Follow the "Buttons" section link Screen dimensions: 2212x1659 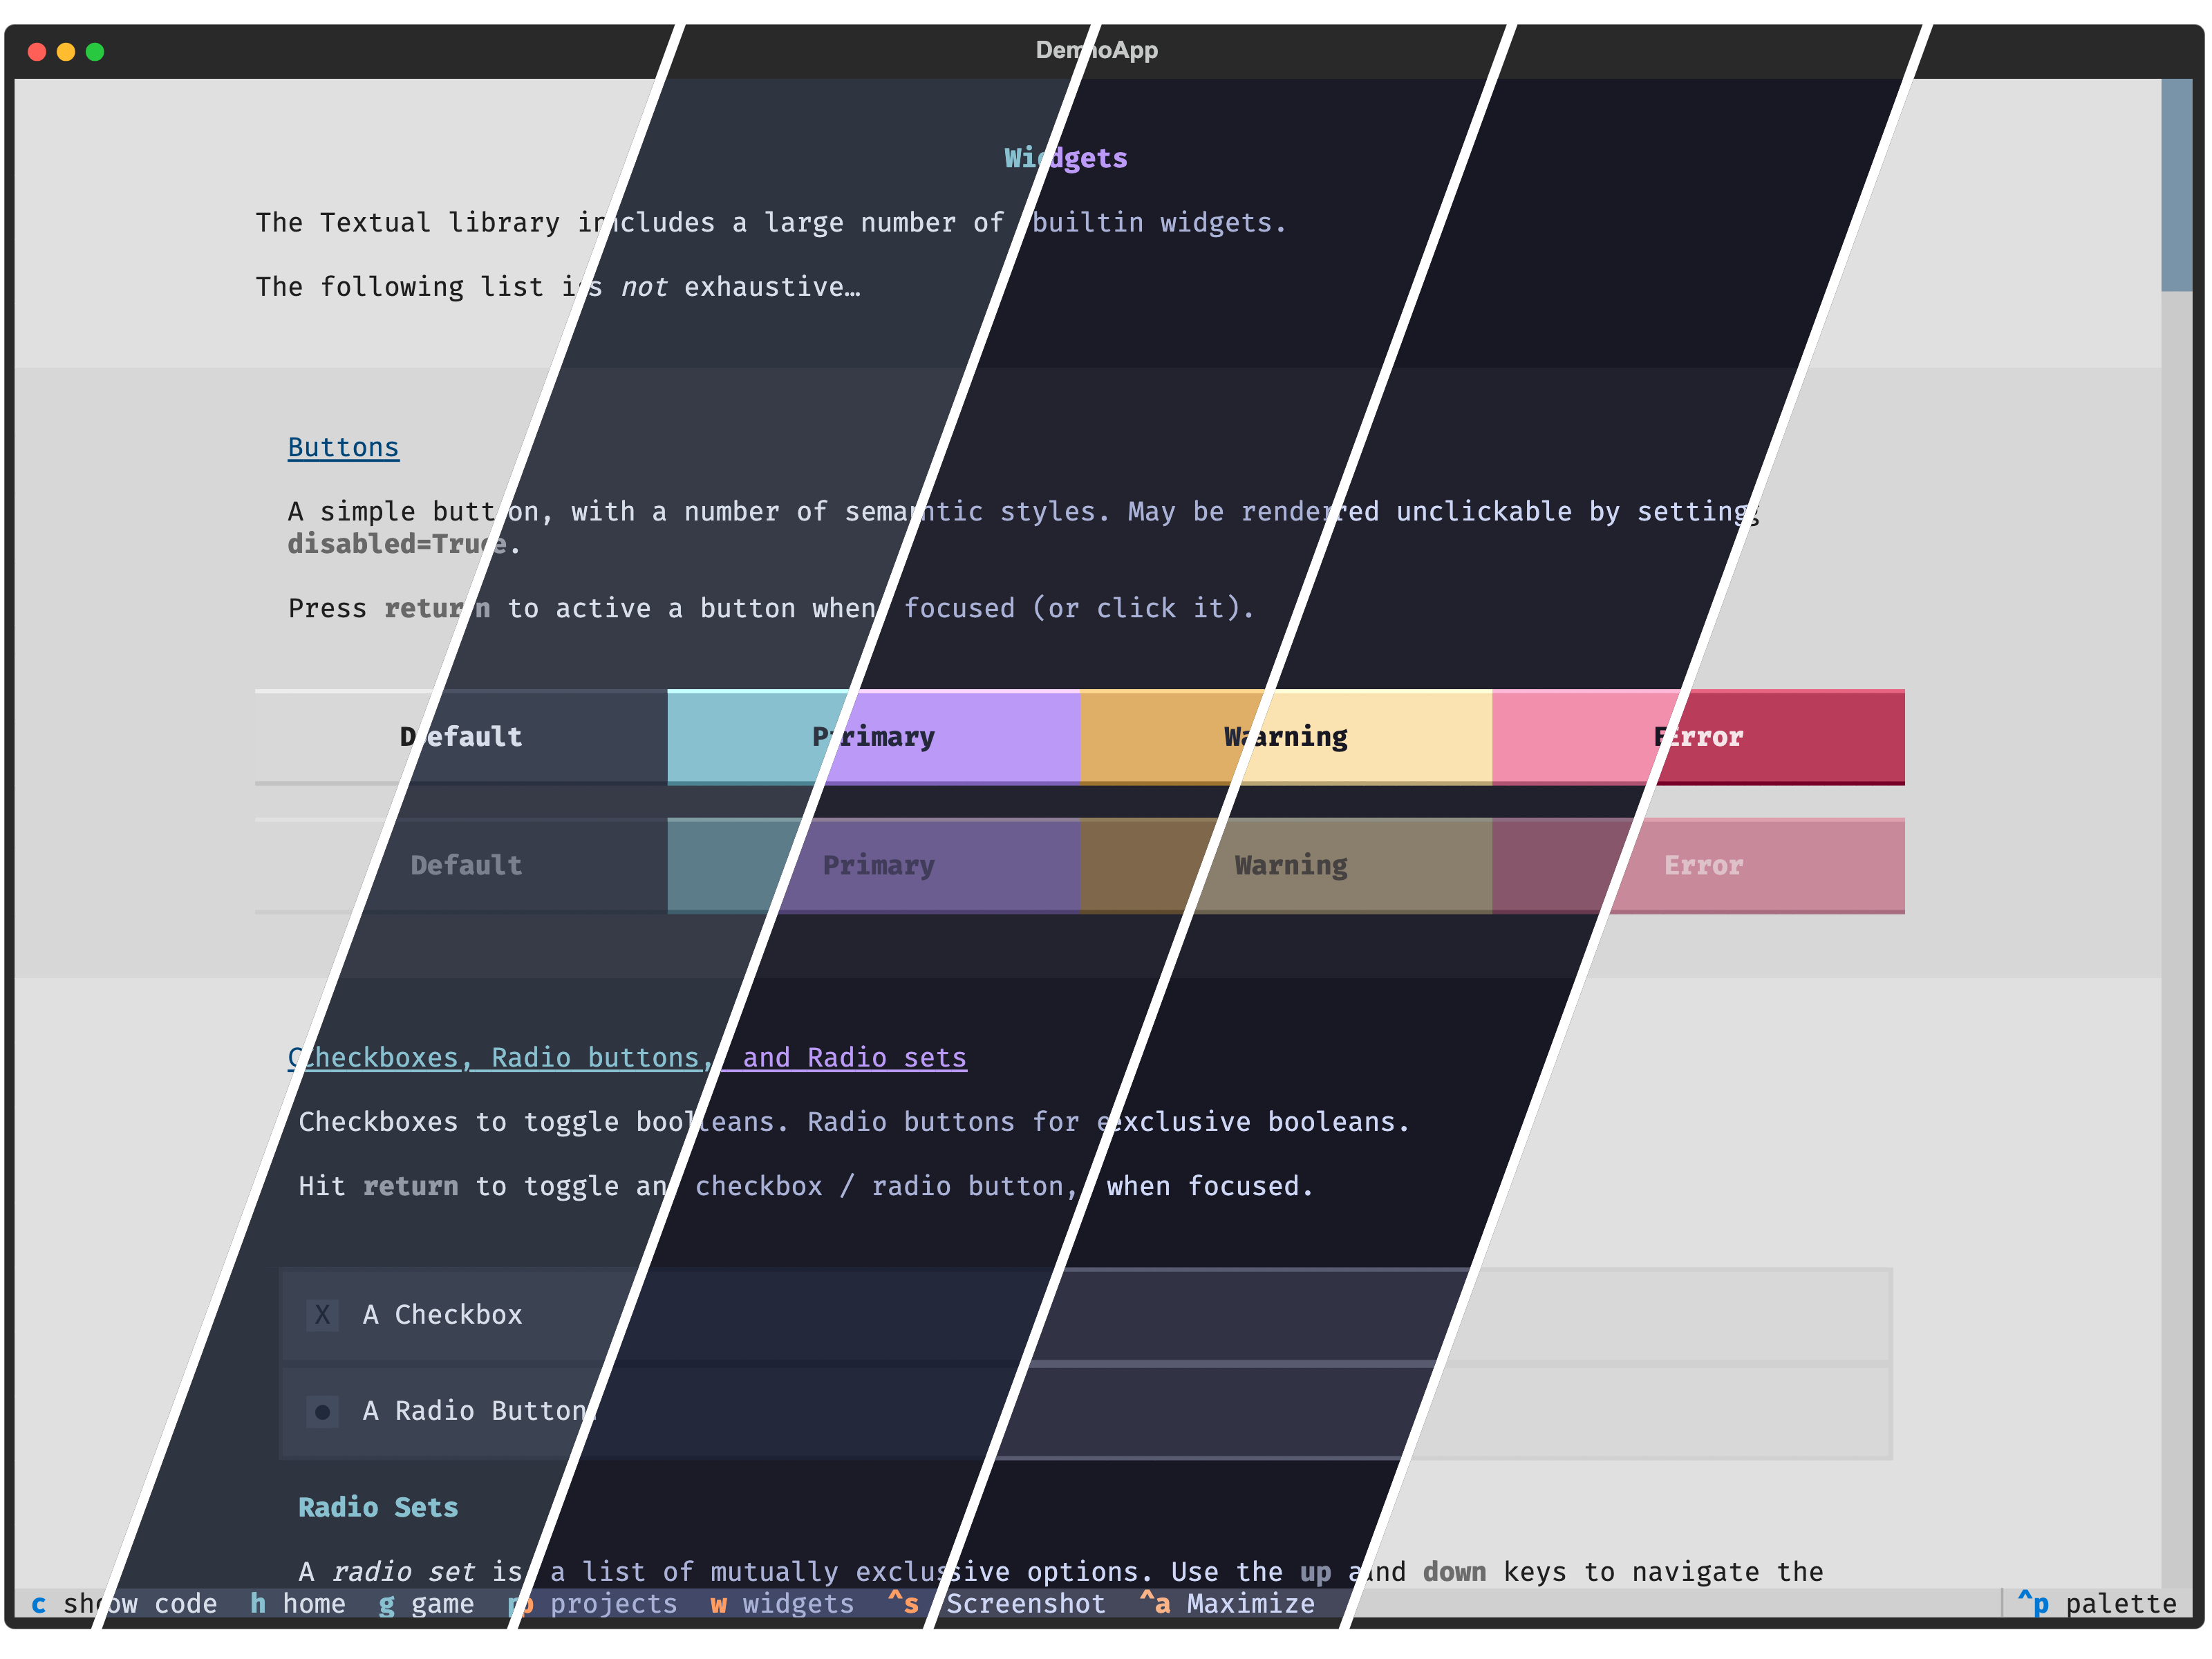(343, 447)
